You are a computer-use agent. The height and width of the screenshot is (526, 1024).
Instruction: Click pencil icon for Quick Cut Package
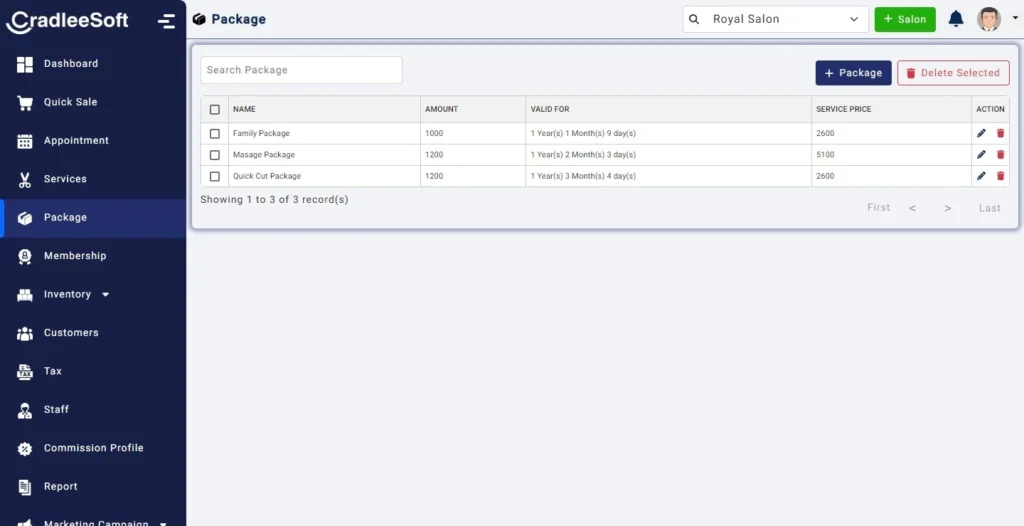point(981,176)
